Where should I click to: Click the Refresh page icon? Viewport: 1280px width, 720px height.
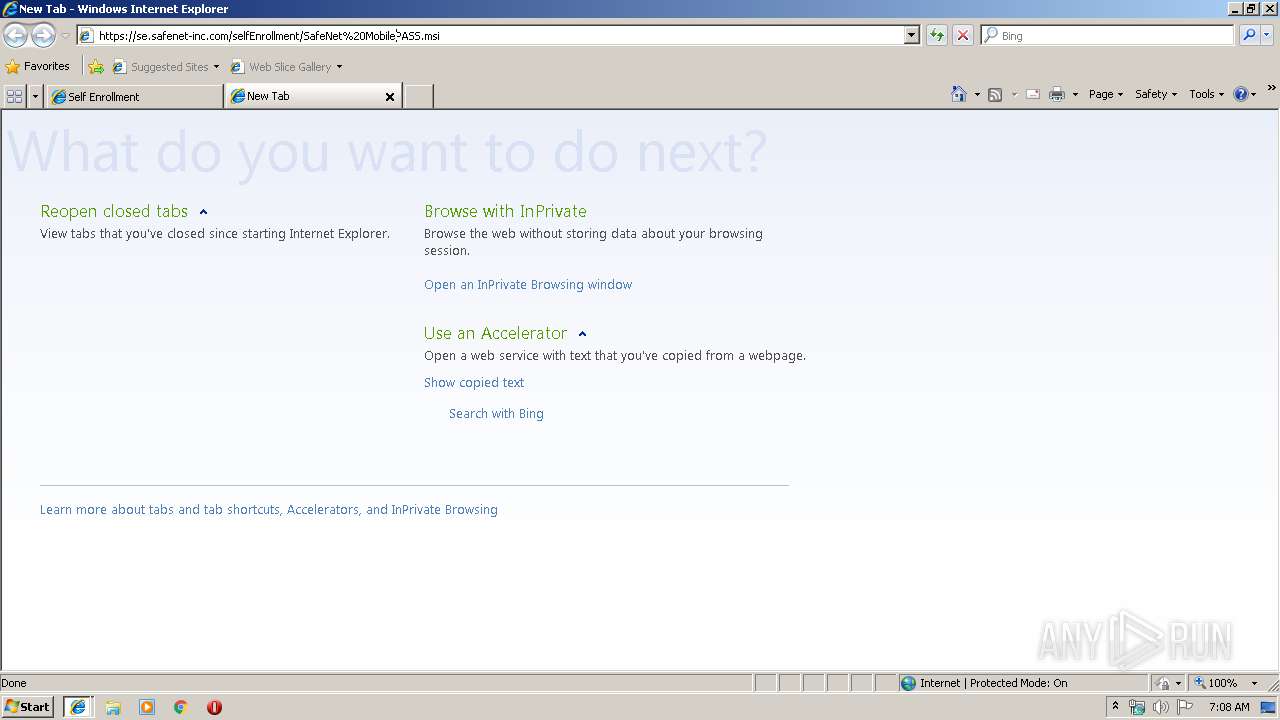pyautogui.click(x=937, y=36)
